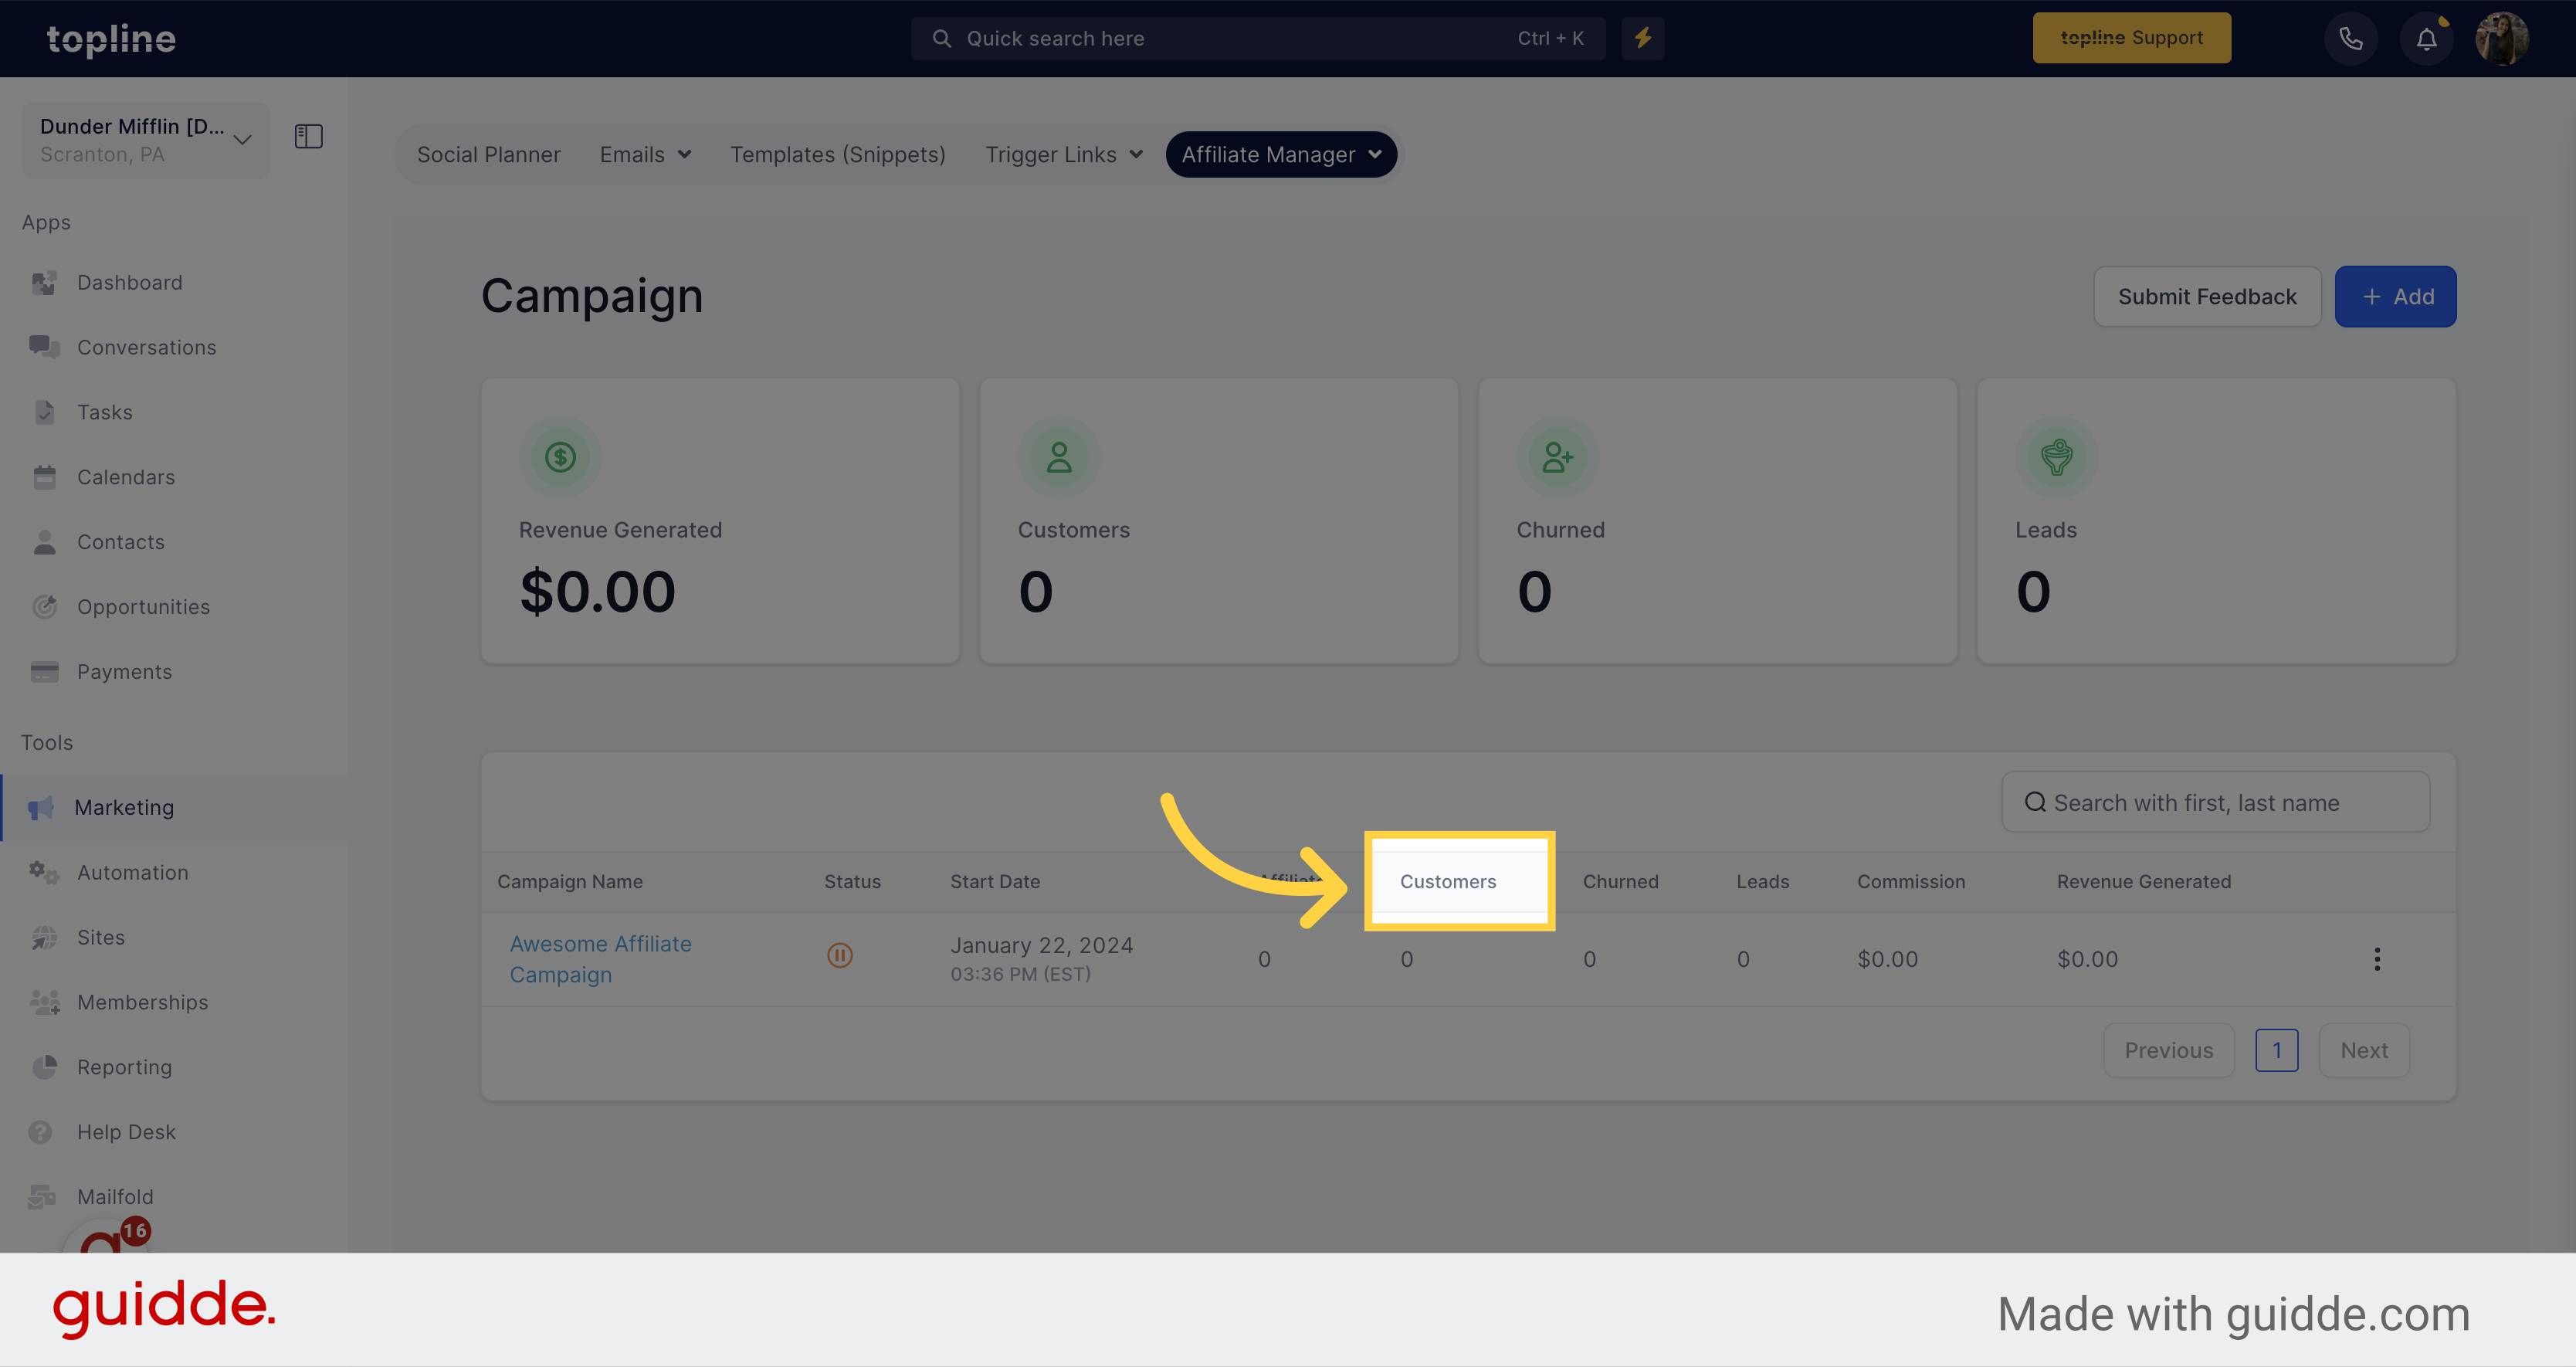The image size is (2576, 1367).
Task: Expand the Emails dropdown
Action: point(645,155)
